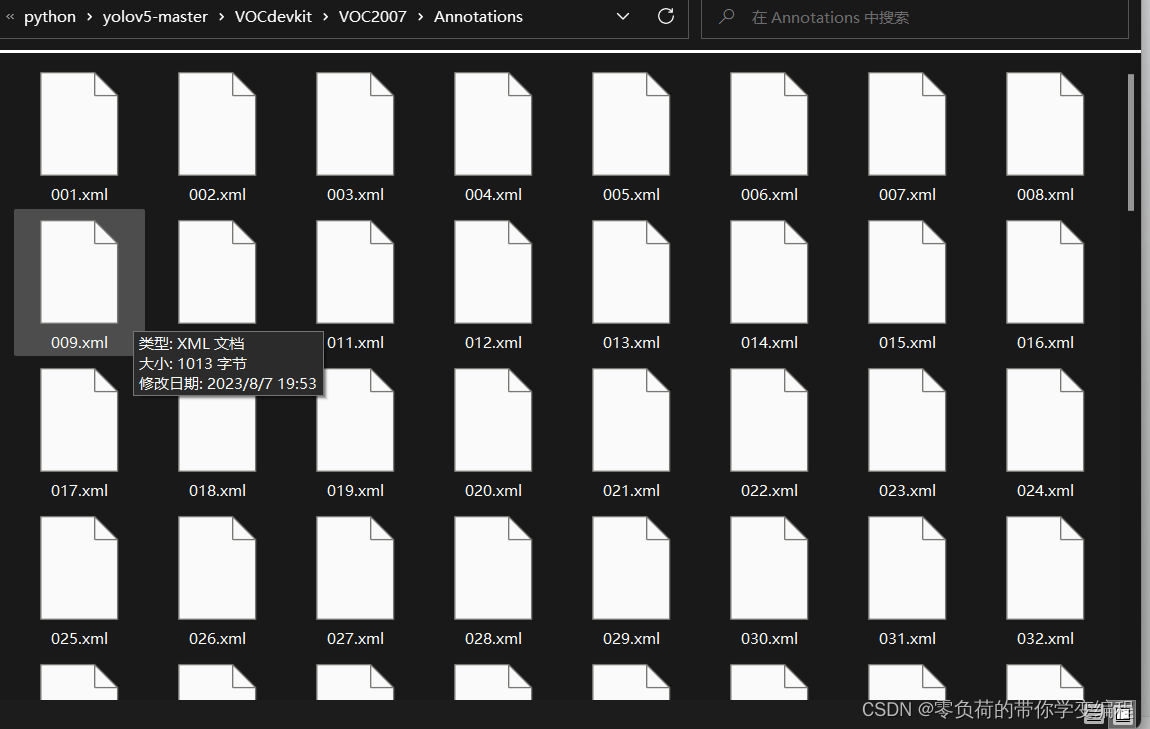Screen dimensions: 1150x729
Task: Navigate to yolov5-master in breadcrumb
Action: point(155,17)
